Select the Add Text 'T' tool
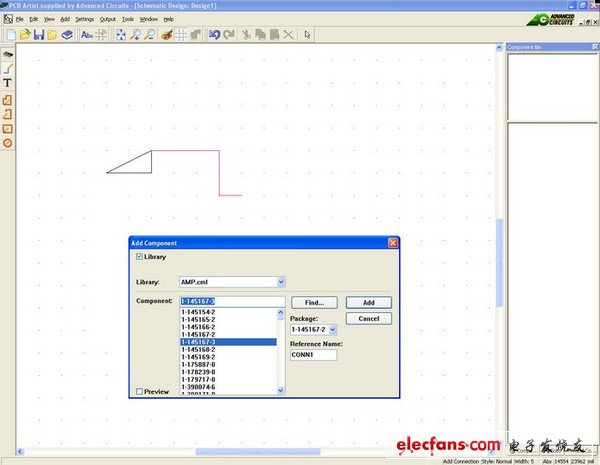600x465 pixels. click(8, 83)
